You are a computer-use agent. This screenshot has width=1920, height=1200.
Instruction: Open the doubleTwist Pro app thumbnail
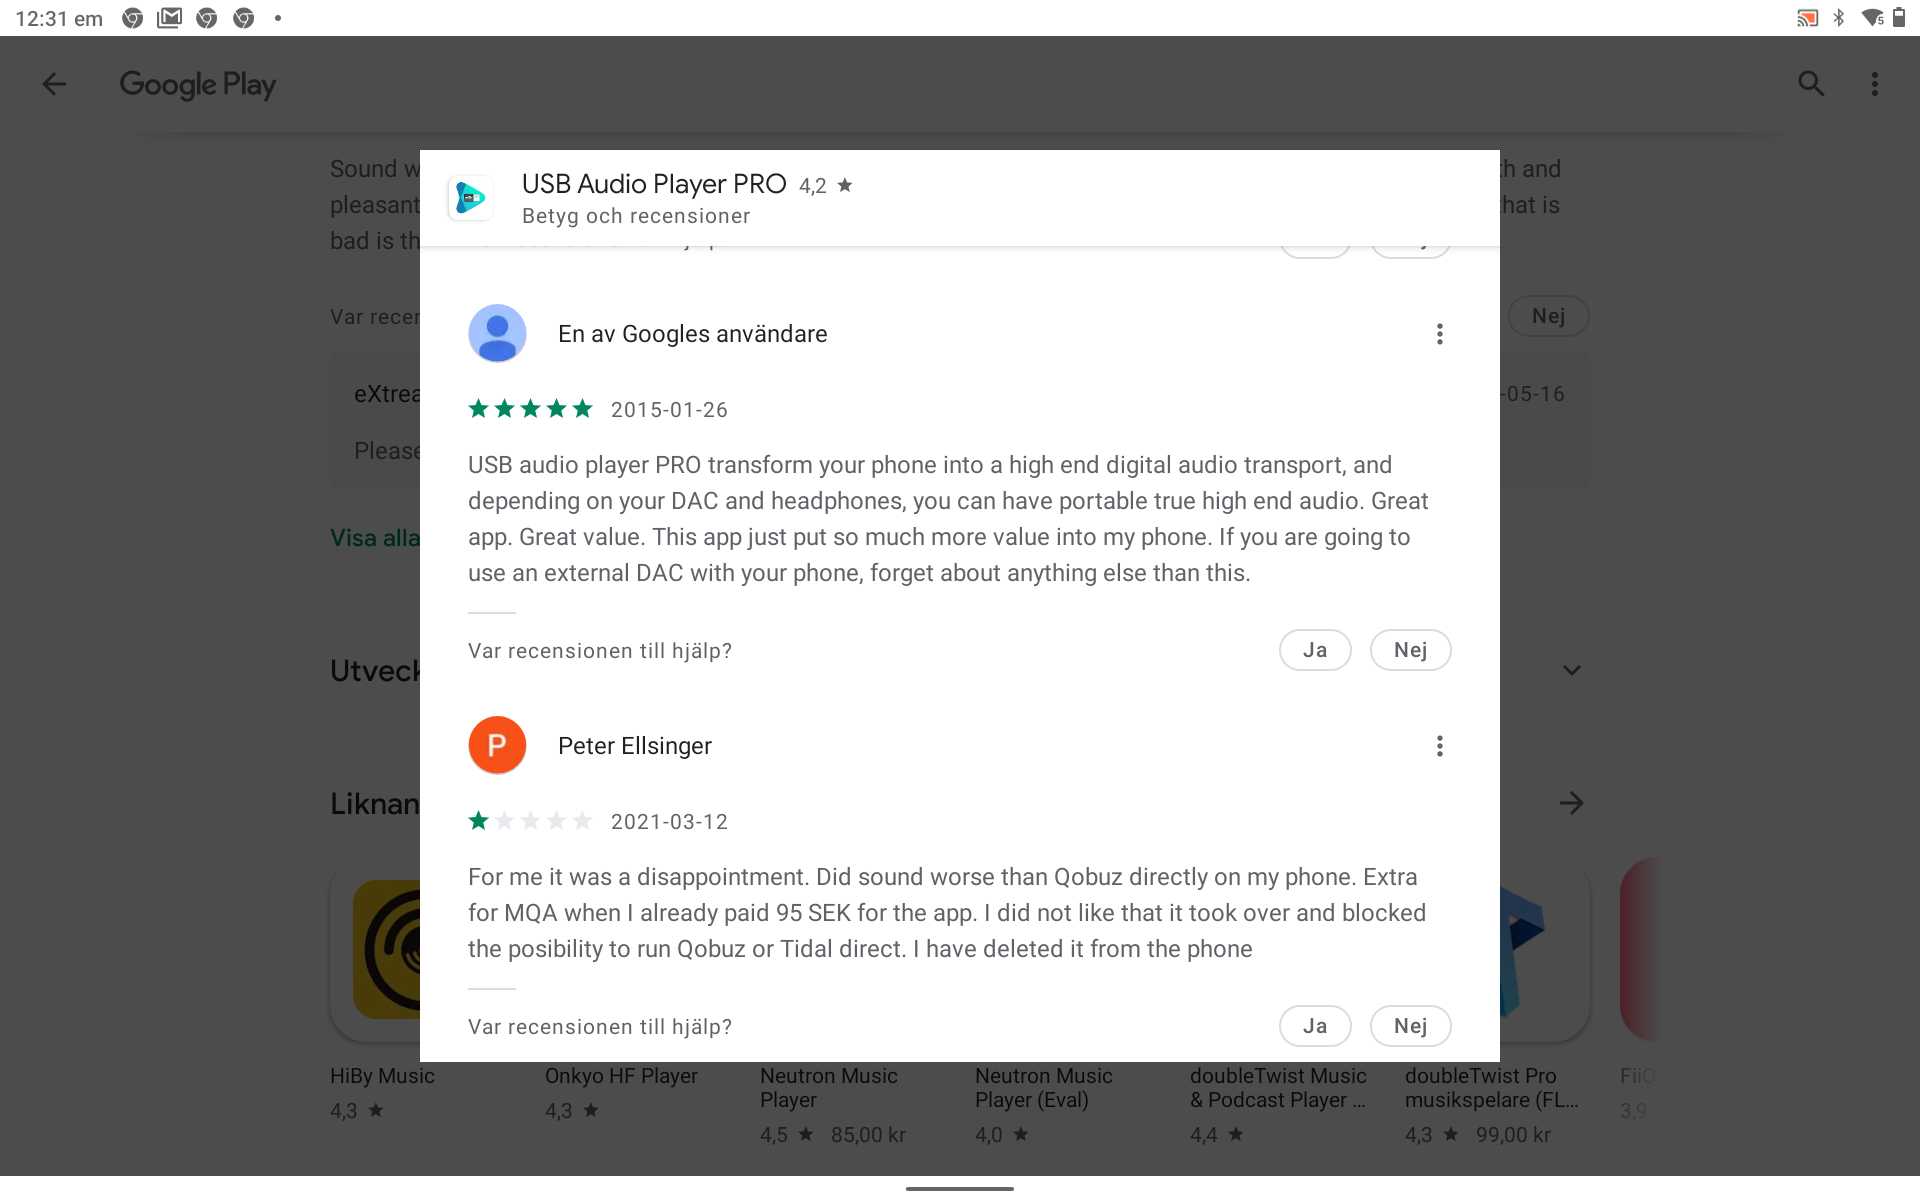pos(1545,950)
